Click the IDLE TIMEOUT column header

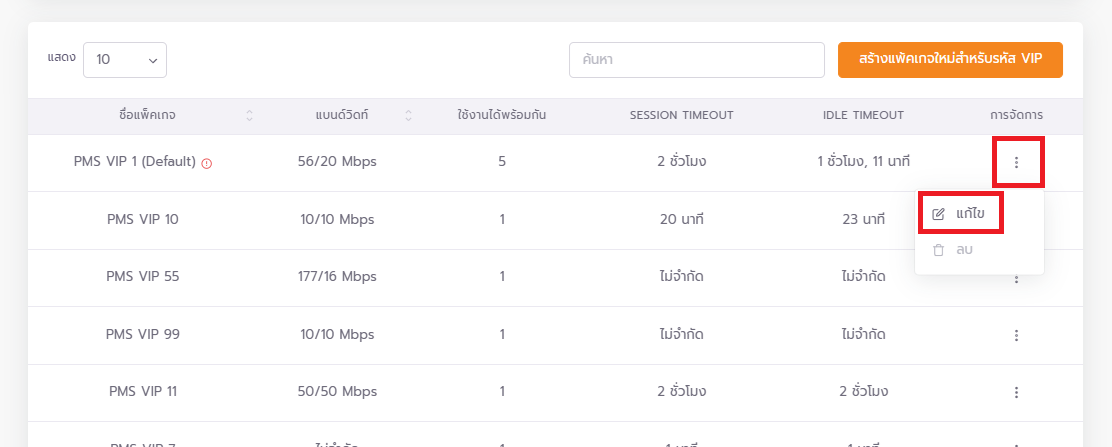(x=863, y=116)
